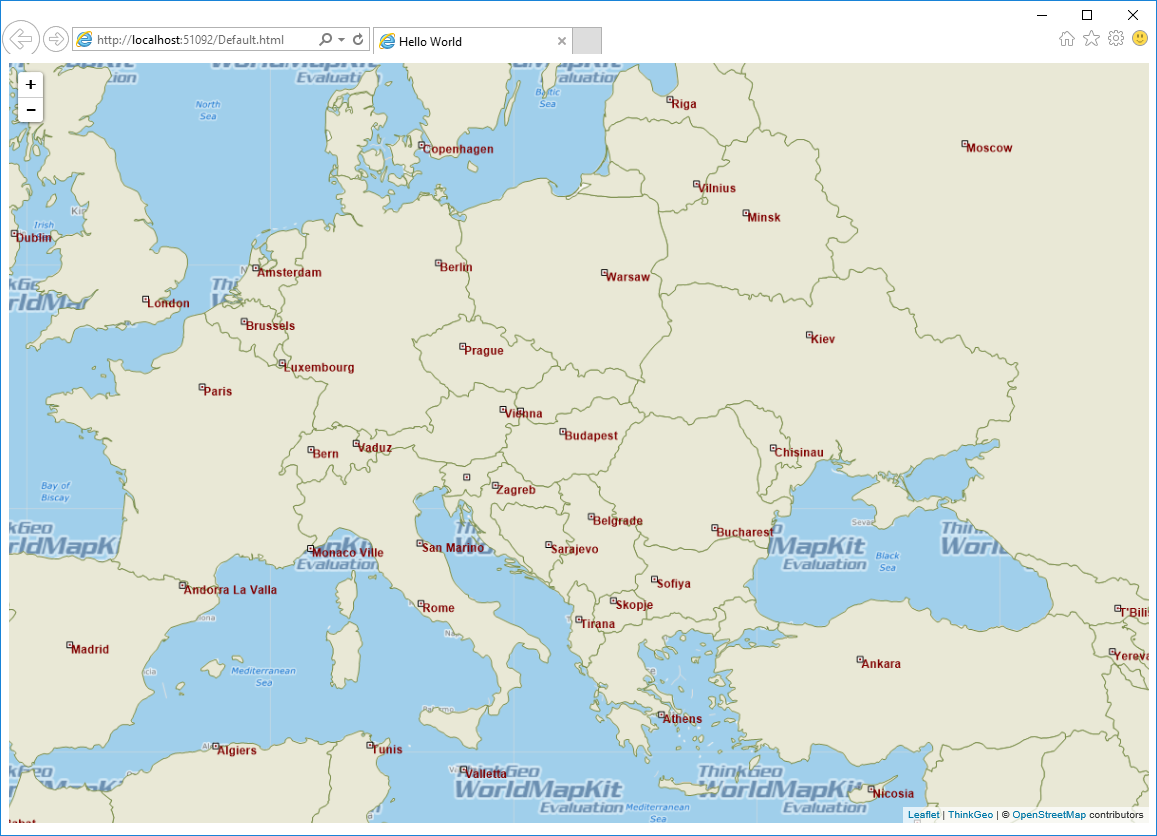Click the Home icon

pyautogui.click(x=1067, y=39)
